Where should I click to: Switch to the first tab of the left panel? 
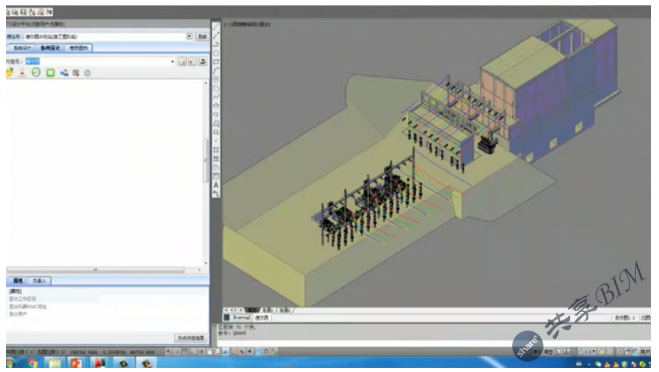22,48
